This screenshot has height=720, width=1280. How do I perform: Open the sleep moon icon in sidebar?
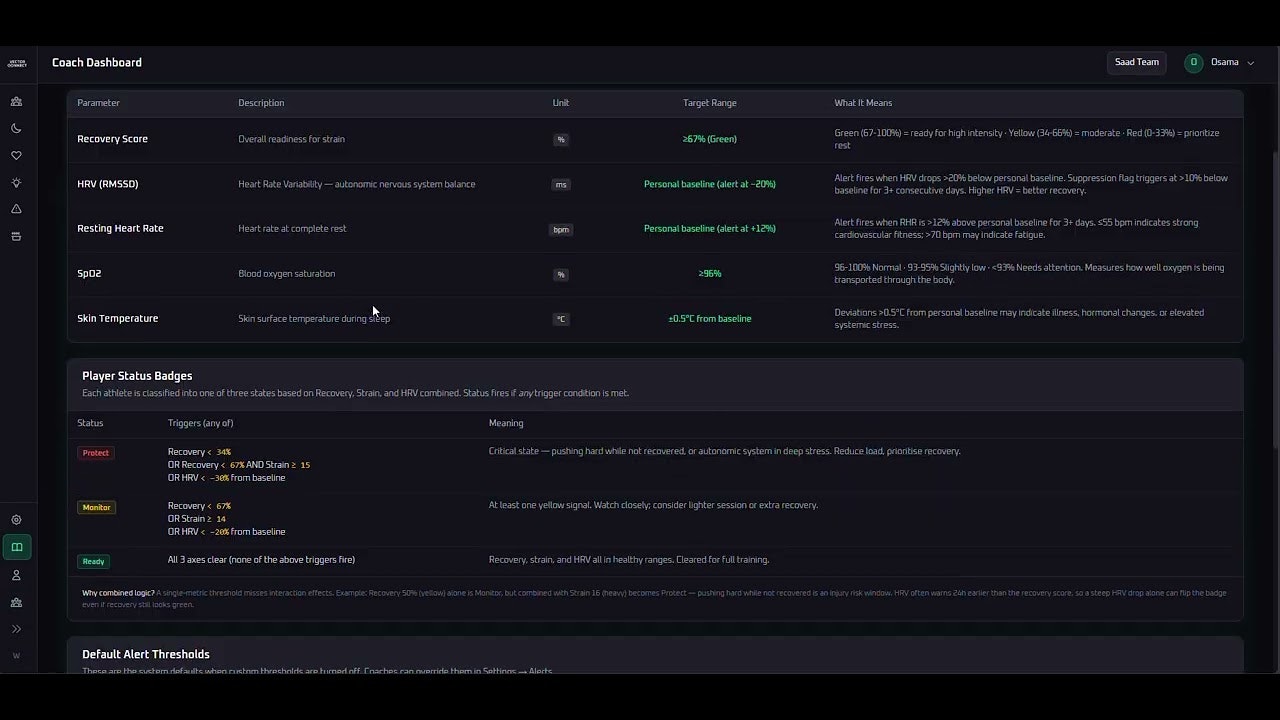(16, 128)
